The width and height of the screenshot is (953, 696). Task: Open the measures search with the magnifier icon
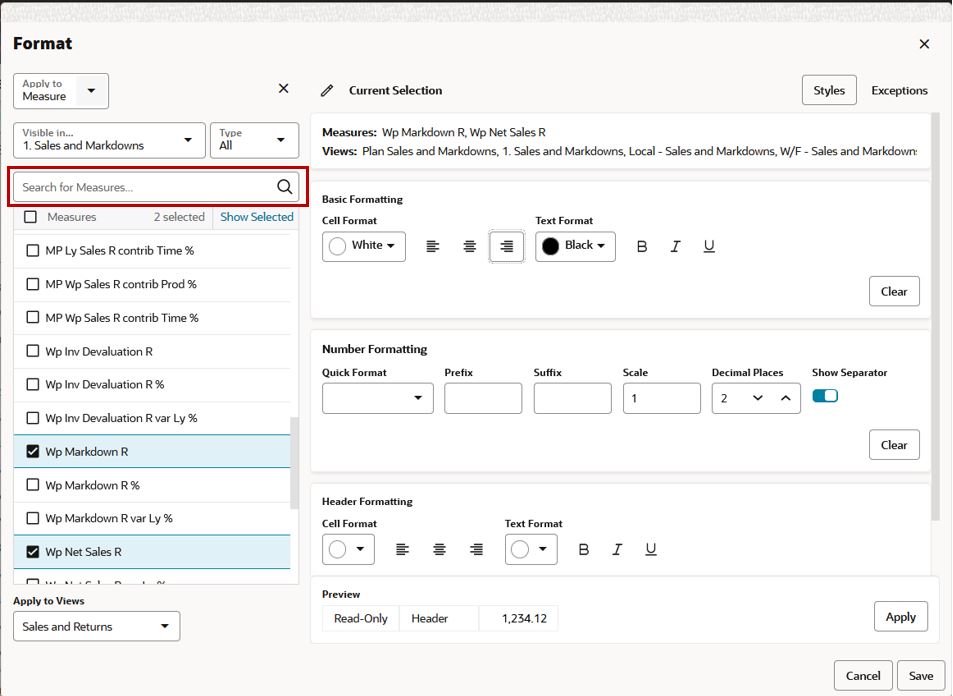pyautogui.click(x=284, y=186)
